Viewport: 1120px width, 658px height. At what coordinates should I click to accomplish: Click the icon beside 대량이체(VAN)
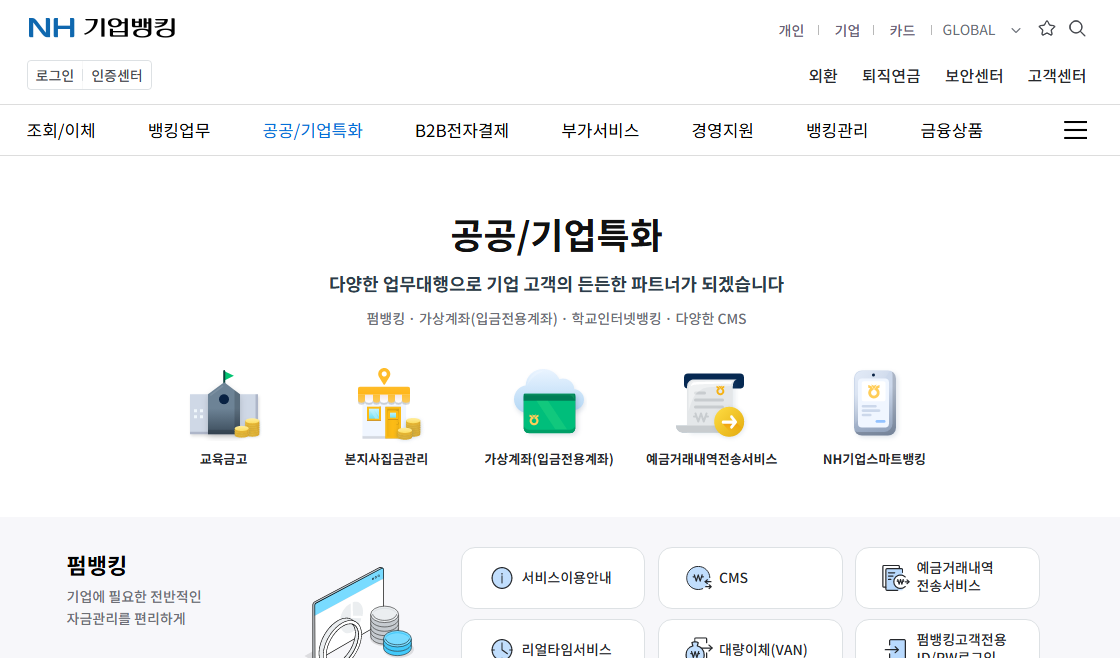pyautogui.click(x=699, y=648)
